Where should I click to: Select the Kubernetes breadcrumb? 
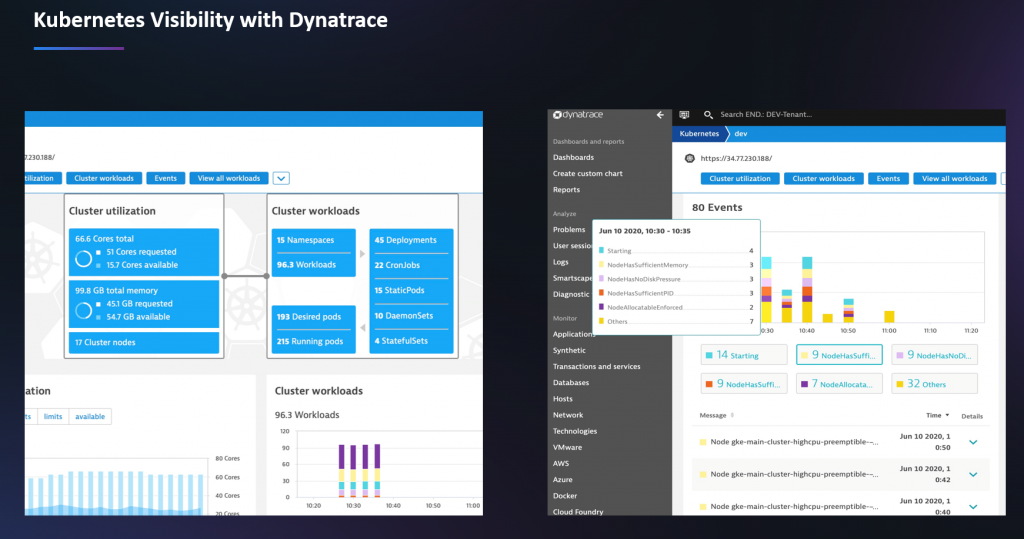point(699,133)
